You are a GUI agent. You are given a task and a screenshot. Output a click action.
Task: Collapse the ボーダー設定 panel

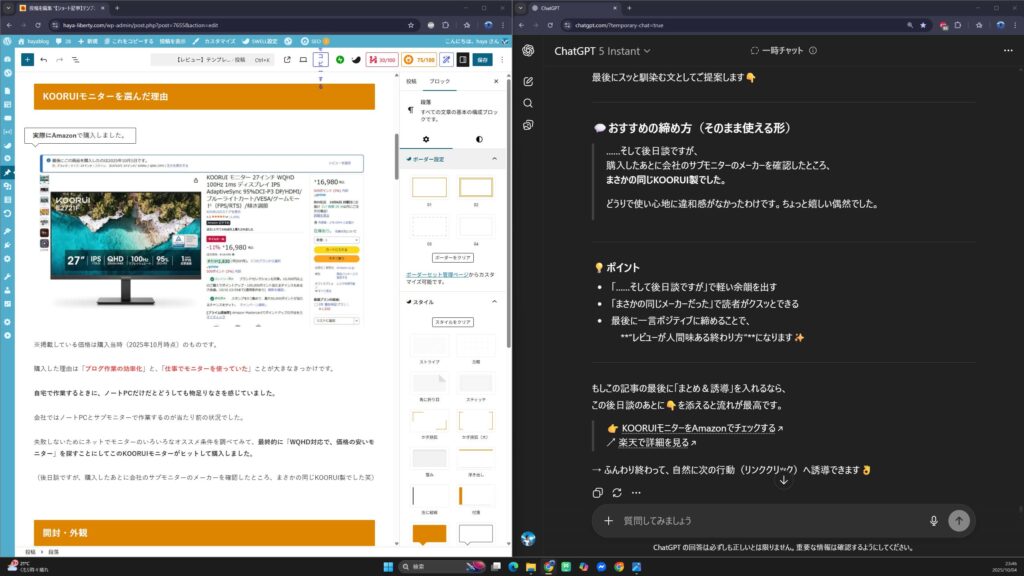(492, 159)
